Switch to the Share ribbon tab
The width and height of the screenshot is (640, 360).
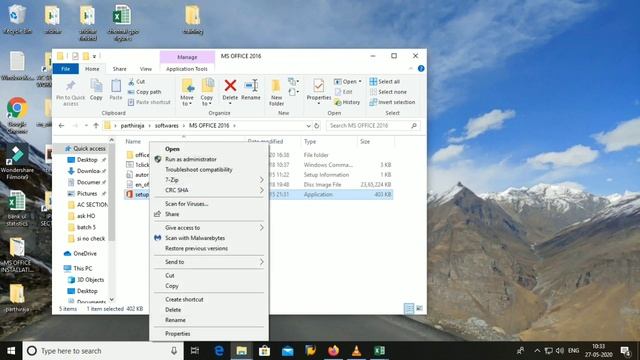pos(120,69)
